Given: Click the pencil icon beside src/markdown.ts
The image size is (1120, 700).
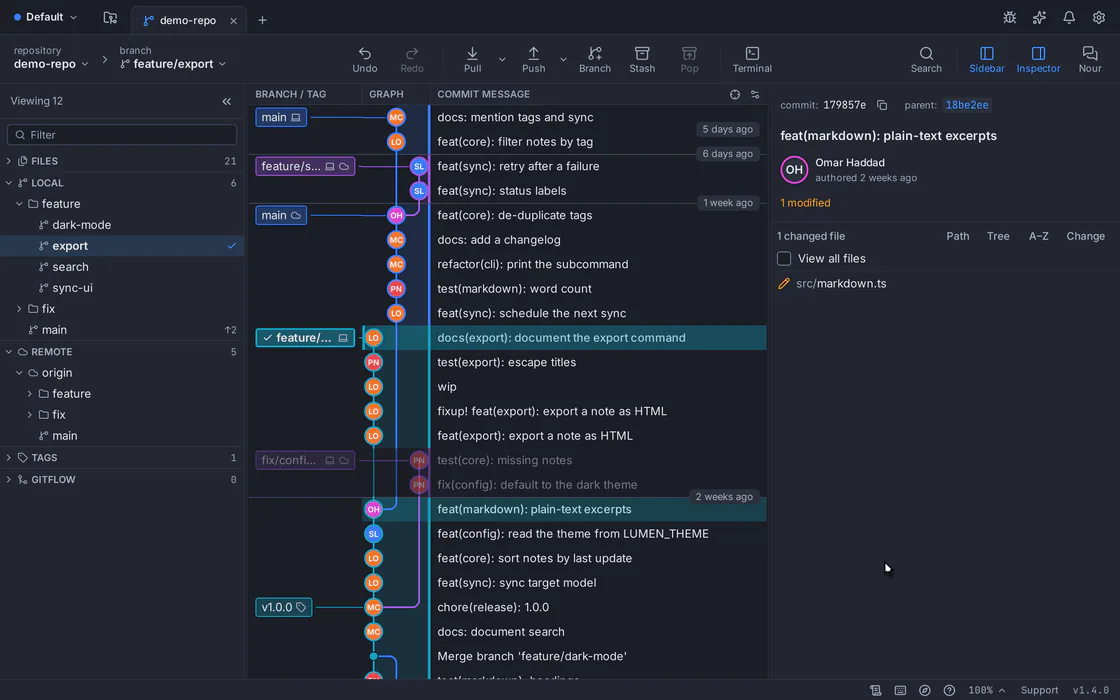Looking at the screenshot, I should click(784, 284).
